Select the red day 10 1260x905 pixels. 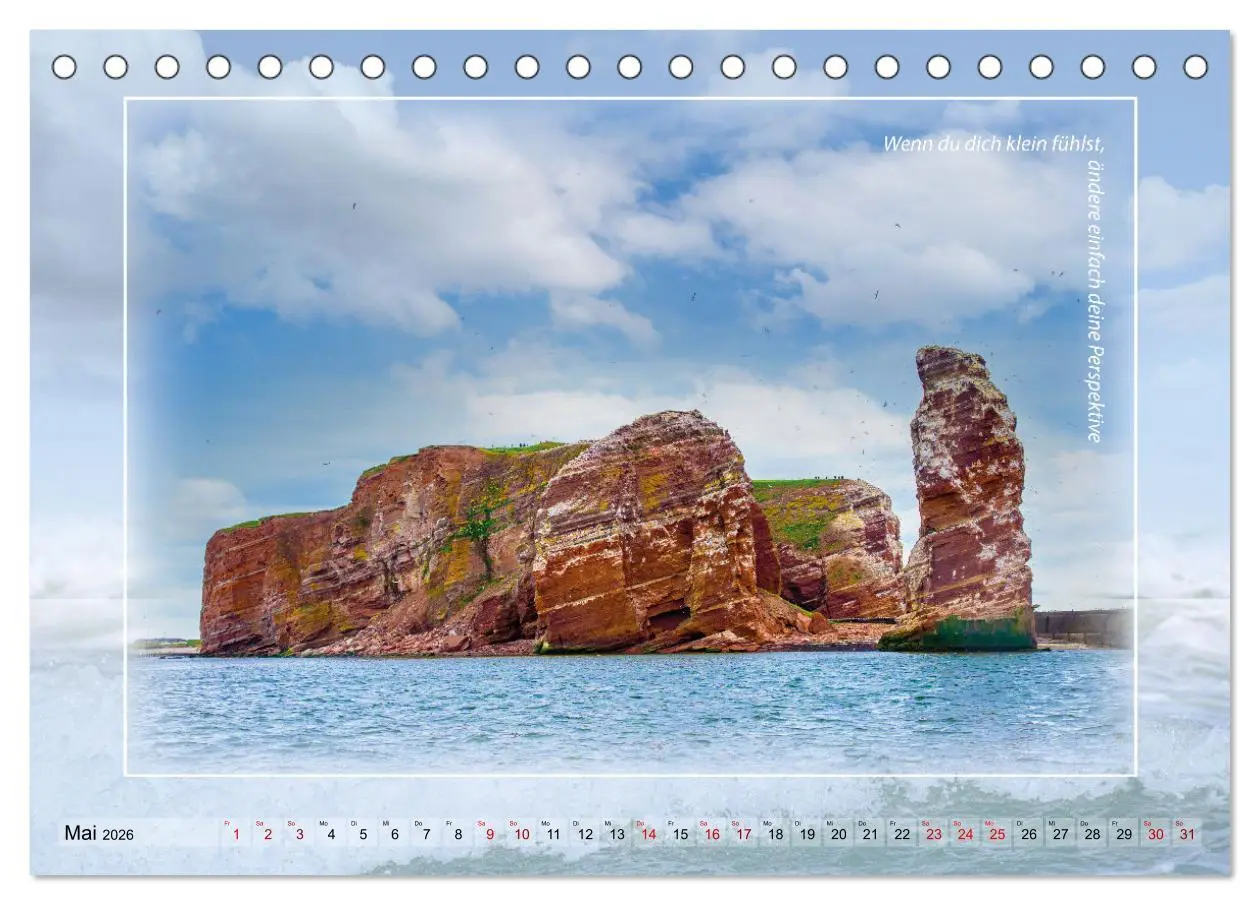click(521, 833)
